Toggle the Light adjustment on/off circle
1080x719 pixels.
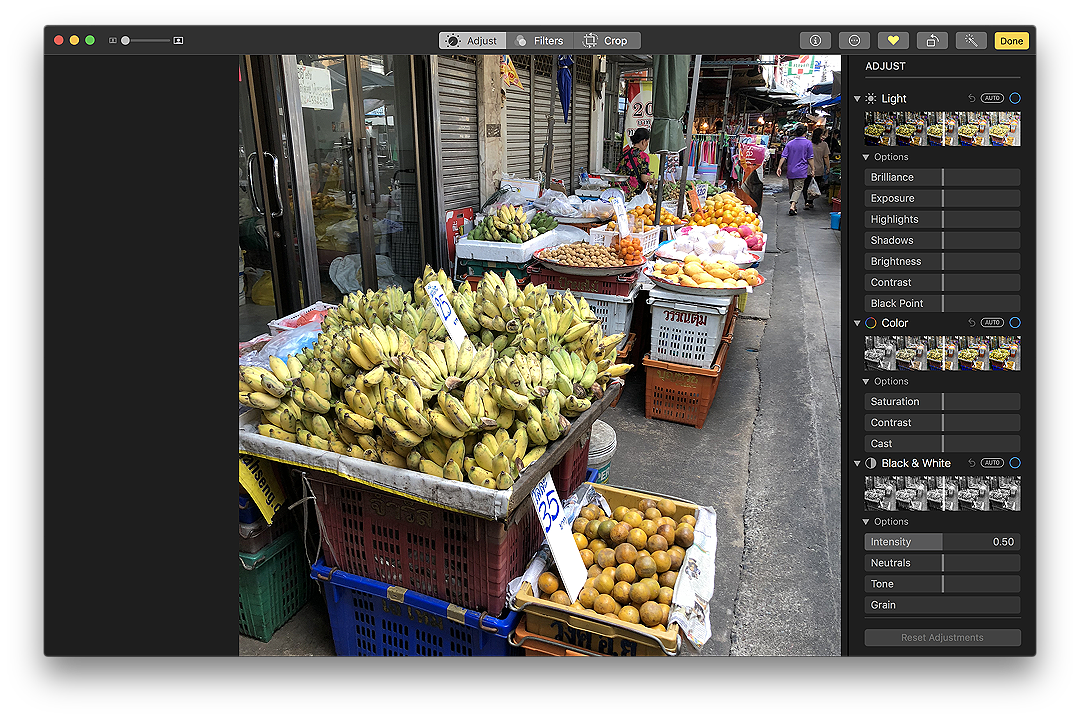1015,98
